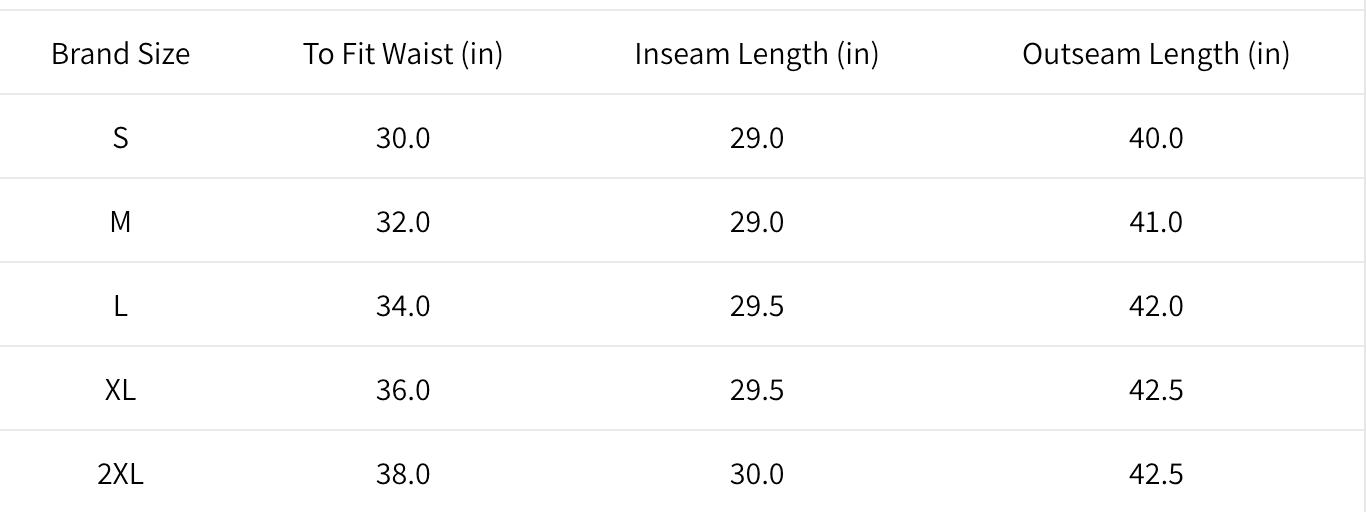Click the 40.0 outseam length value
1366x512 pixels.
tap(1155, 137)
